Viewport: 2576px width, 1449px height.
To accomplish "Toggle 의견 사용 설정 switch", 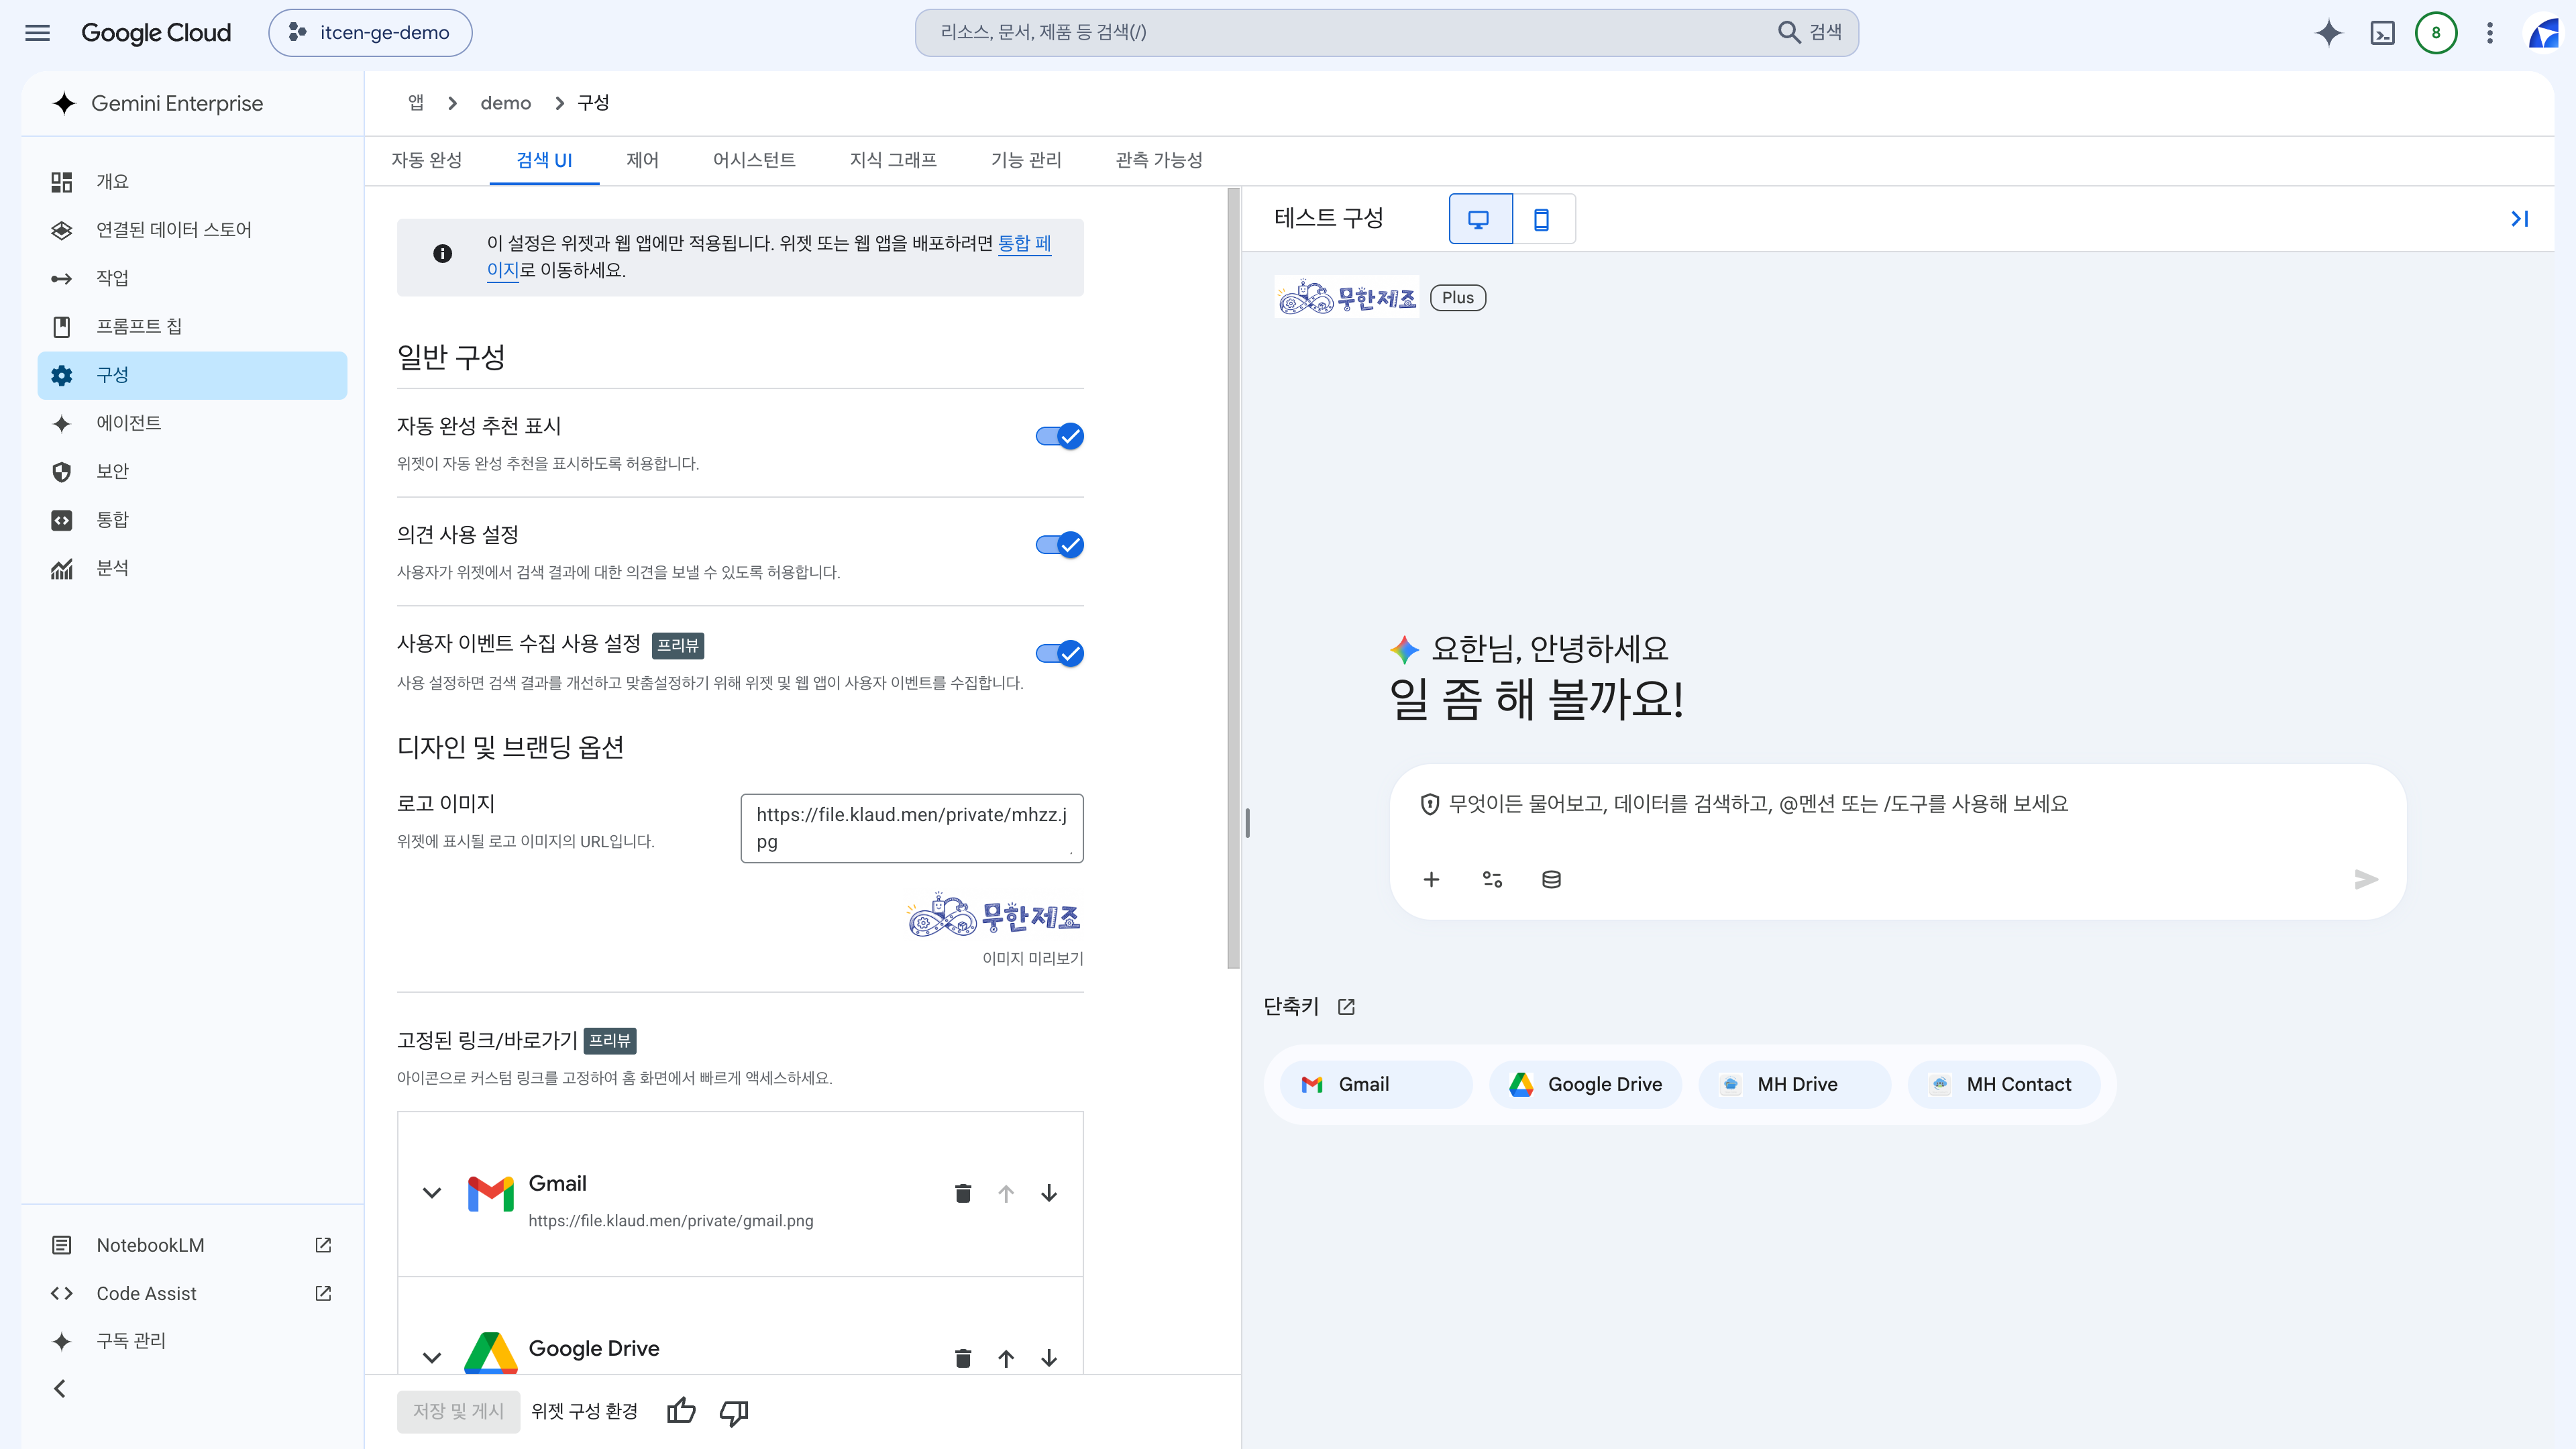I will point(1060,545).
